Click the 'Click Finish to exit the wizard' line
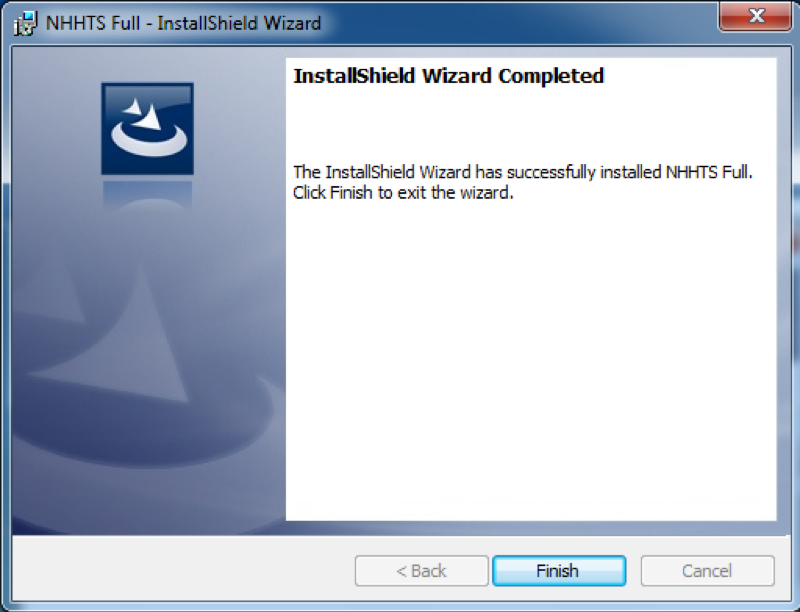Viewport: 800px width, 612px height. pos(403,193)
